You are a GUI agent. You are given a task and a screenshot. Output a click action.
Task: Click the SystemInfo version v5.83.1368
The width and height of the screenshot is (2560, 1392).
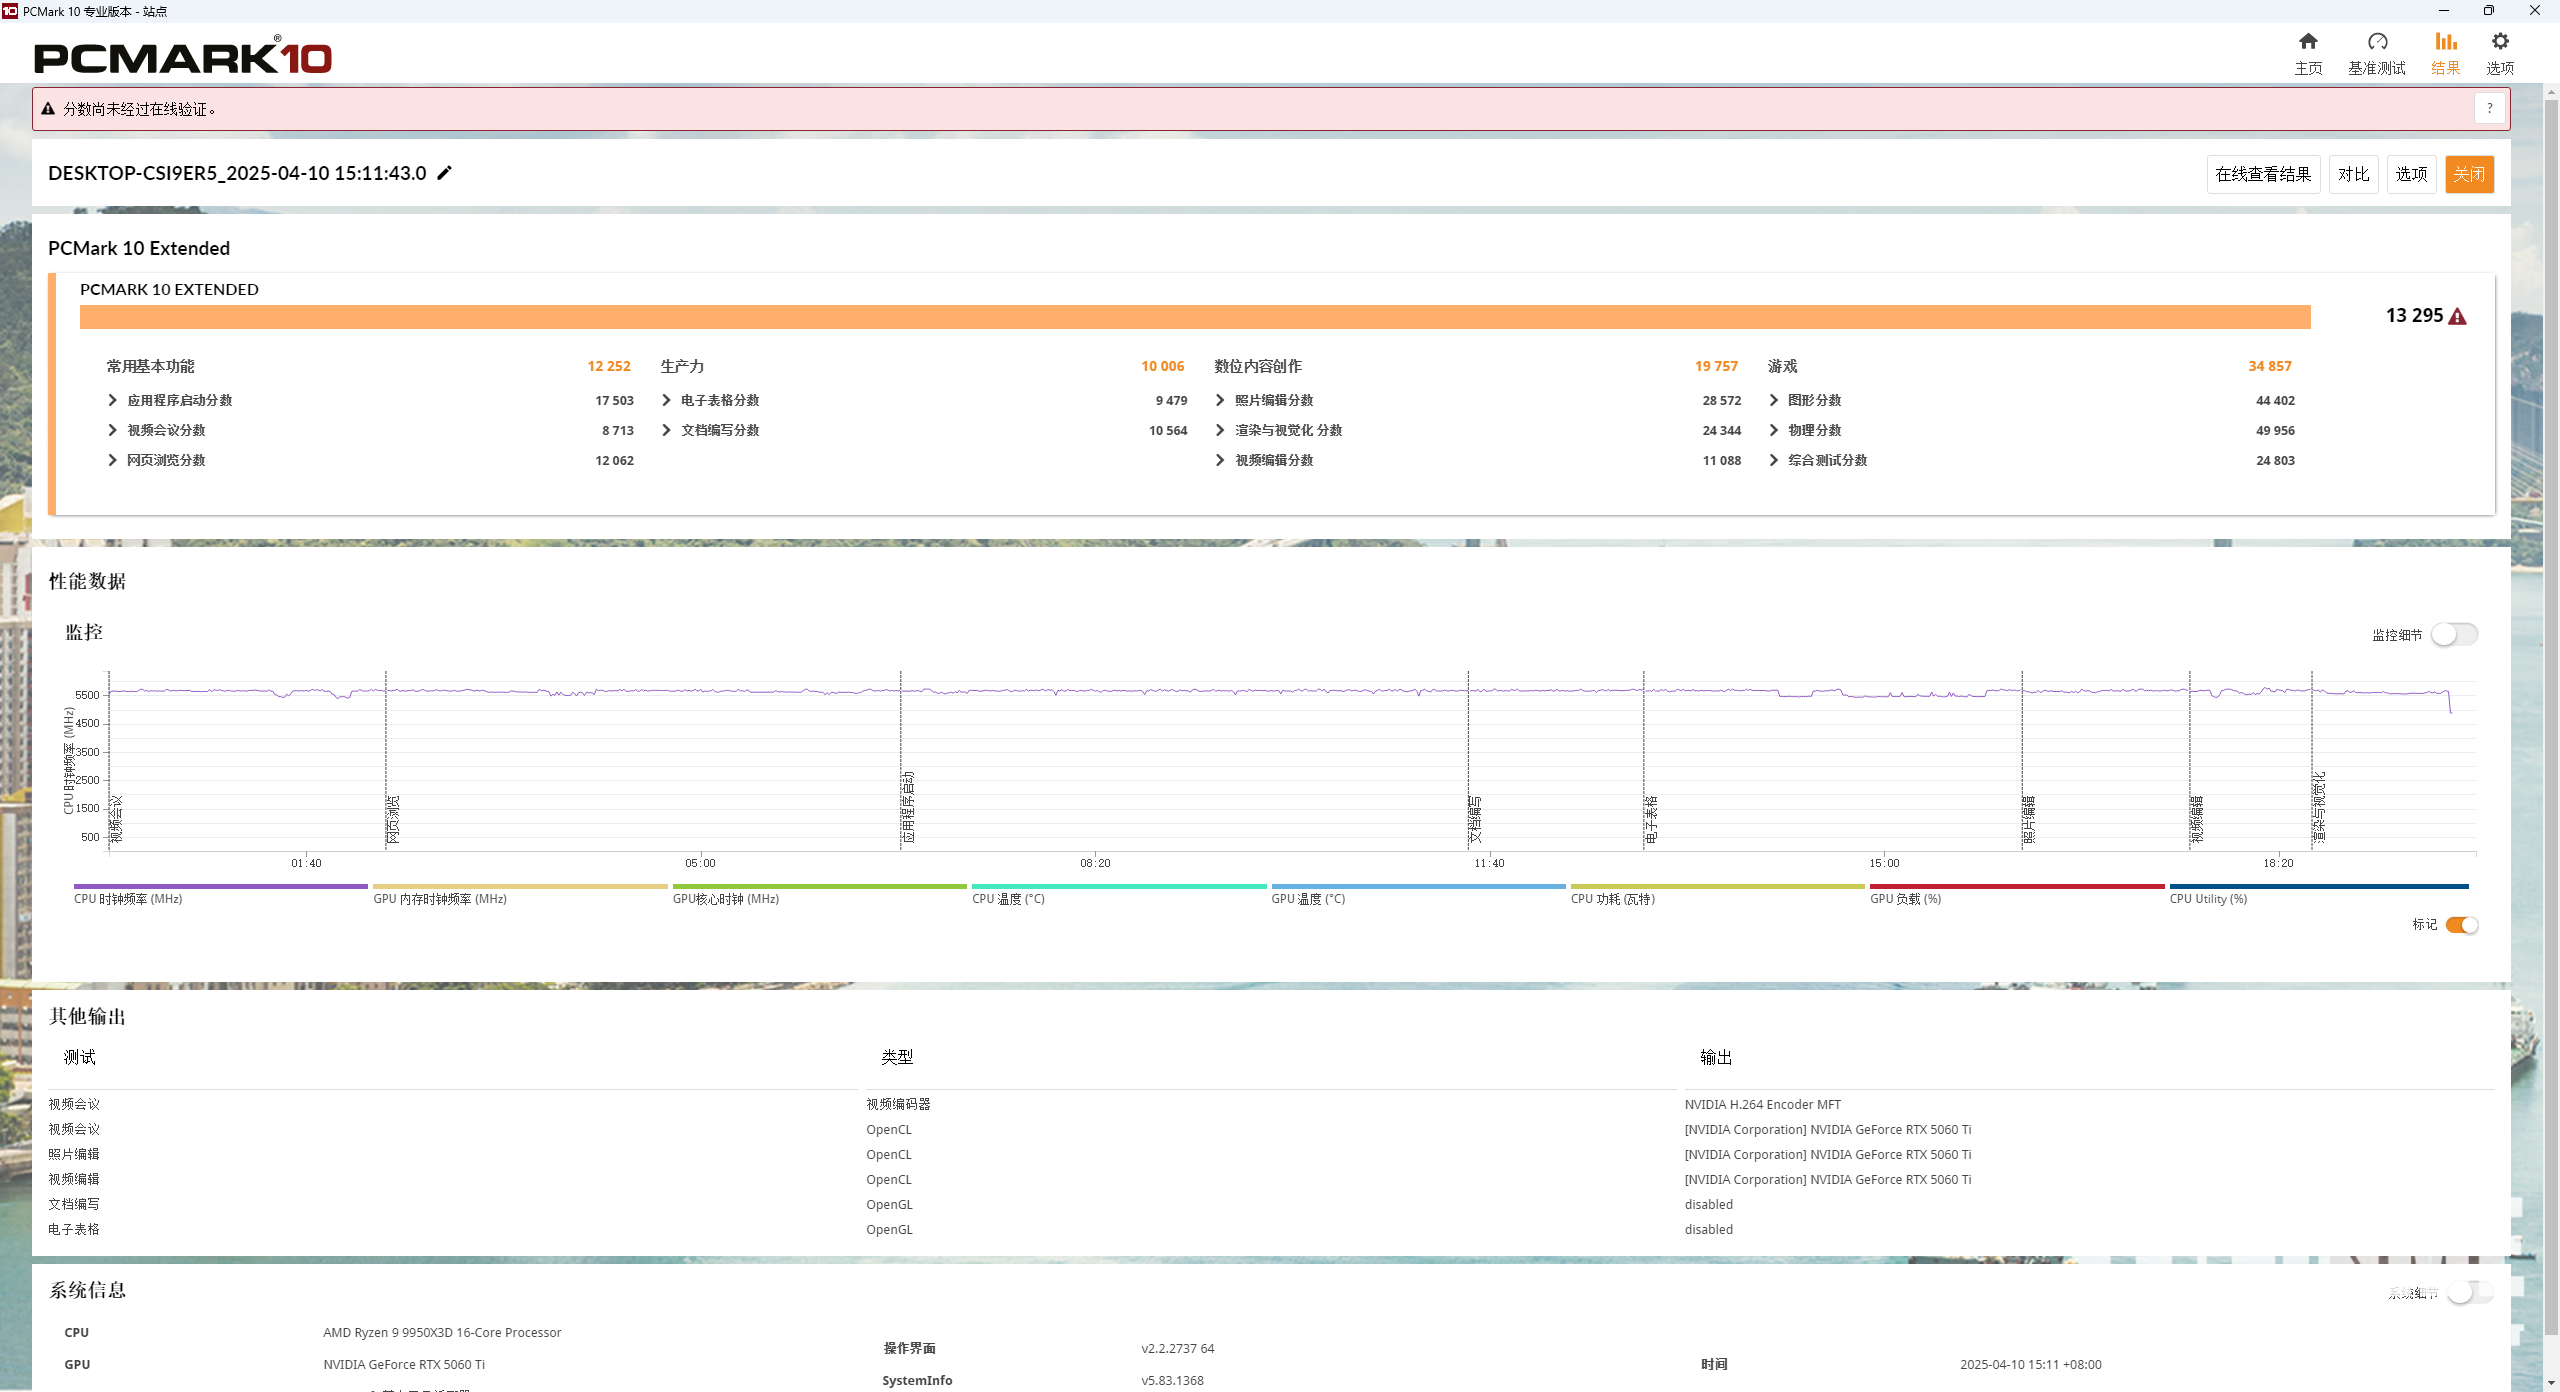1172,1380
